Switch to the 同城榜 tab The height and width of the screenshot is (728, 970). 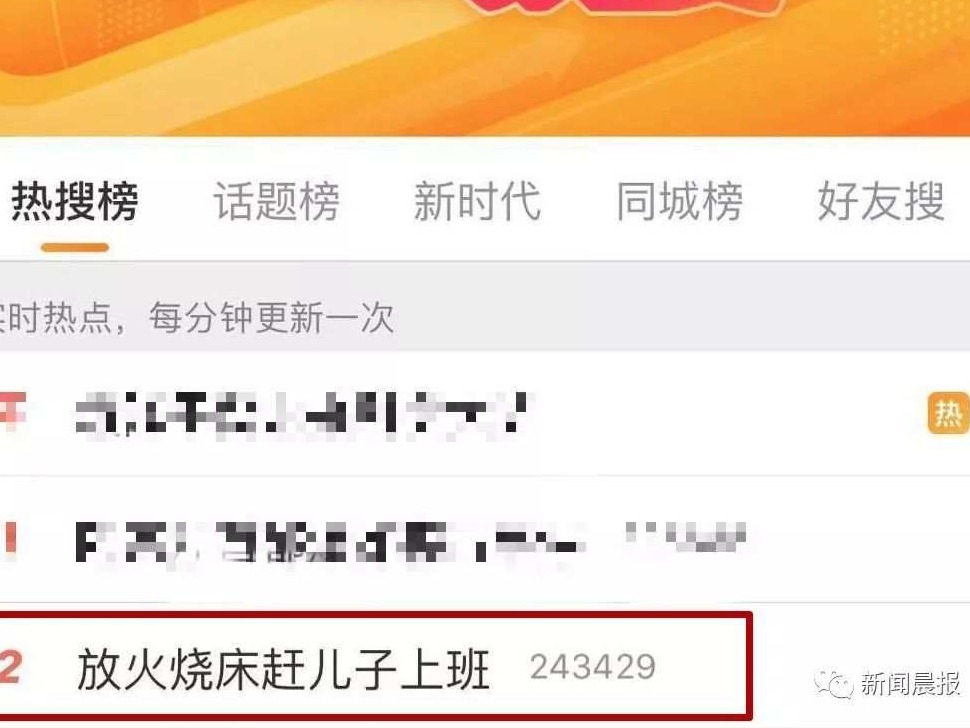(x=679, y=201)
